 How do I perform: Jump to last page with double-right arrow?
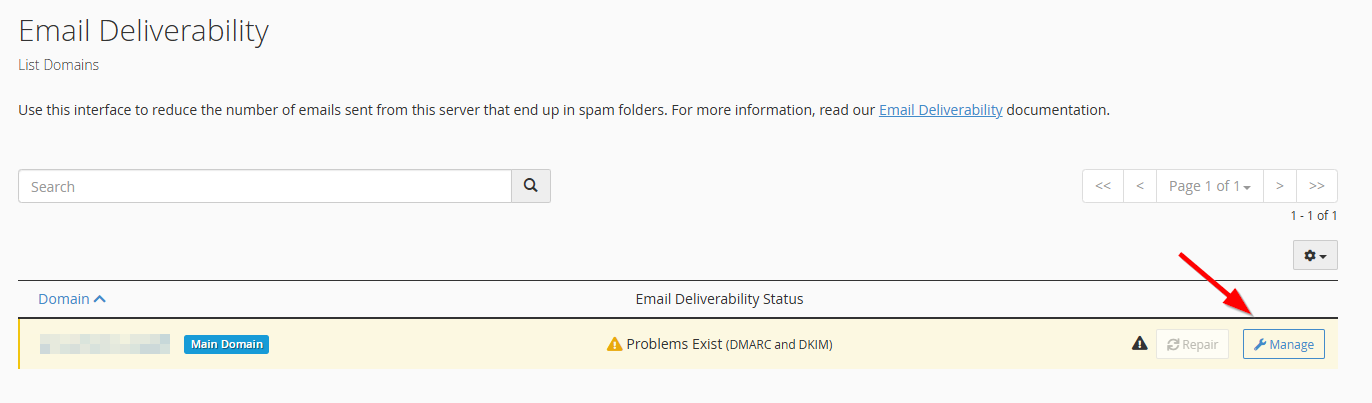1317,186
